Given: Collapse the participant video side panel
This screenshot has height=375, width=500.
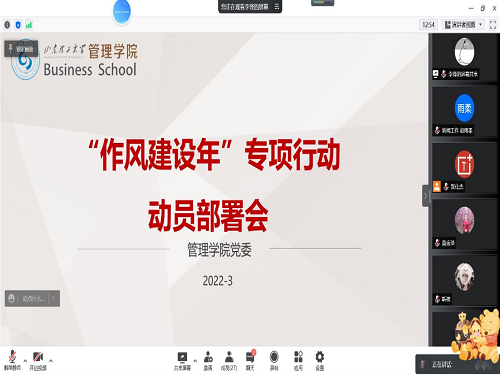Looking at the screenshot, I should [425, 196].
